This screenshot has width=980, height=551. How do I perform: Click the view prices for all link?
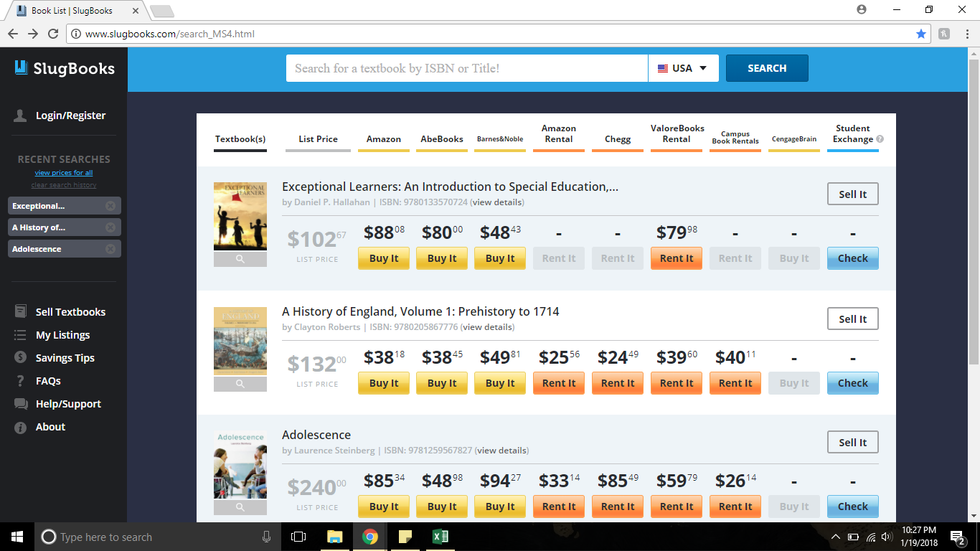coord(64,173)
